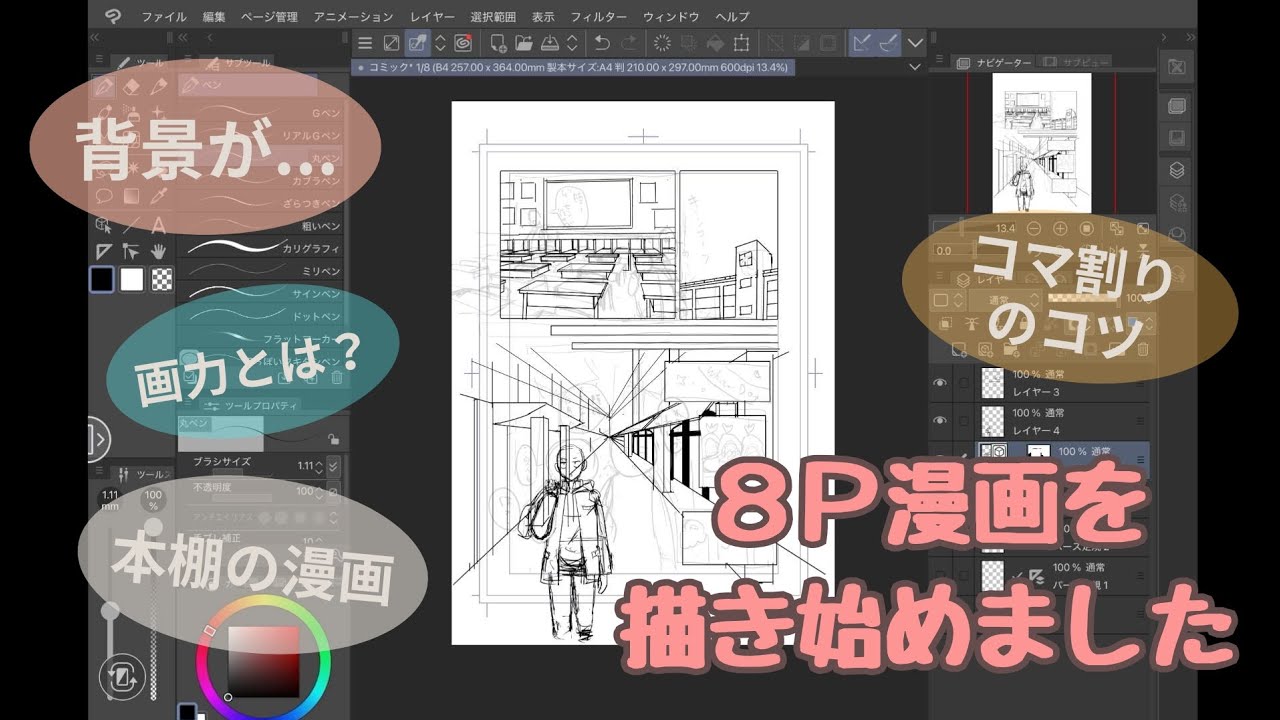Click the Scale/Rotate transform icon
The image size is (1280, 720).
pyautogui.click(x=741, y=43)
